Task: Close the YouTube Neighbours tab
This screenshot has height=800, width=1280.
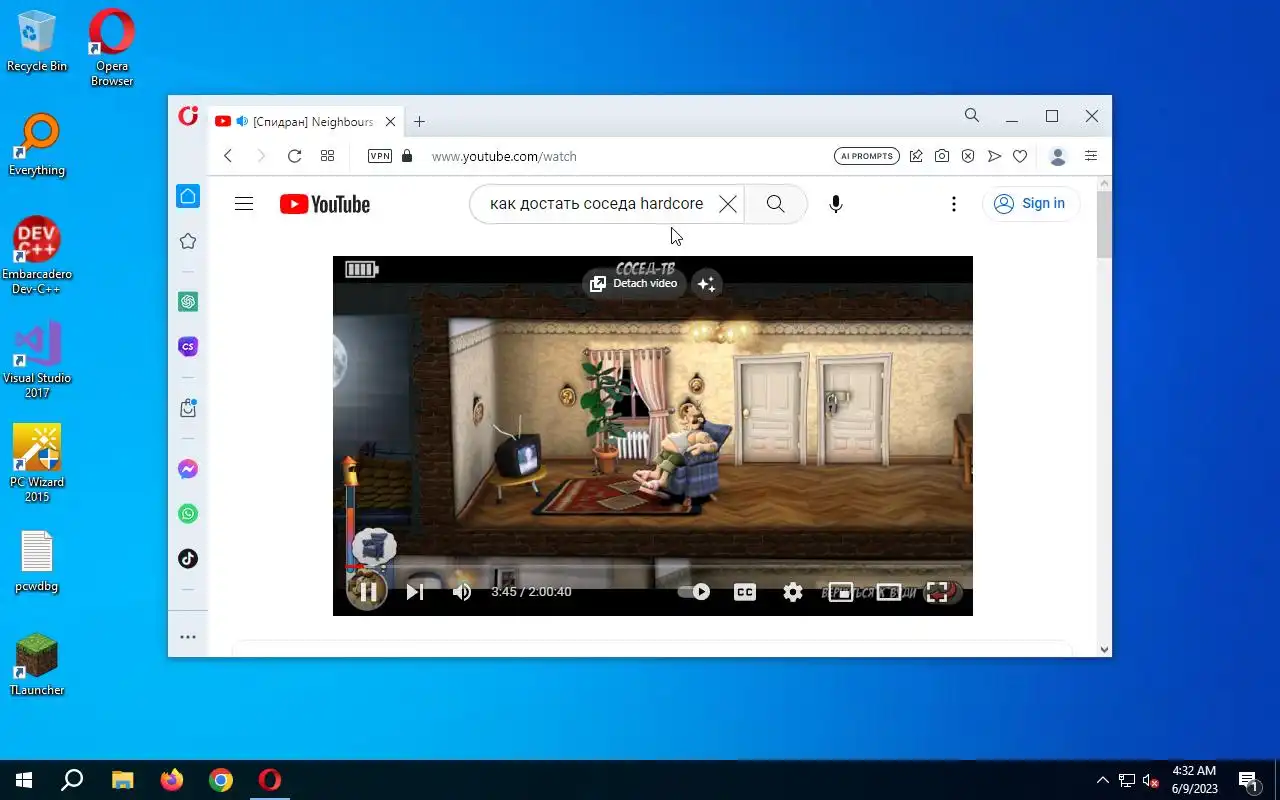Action: pyautogui.click(x=390, y=121)
